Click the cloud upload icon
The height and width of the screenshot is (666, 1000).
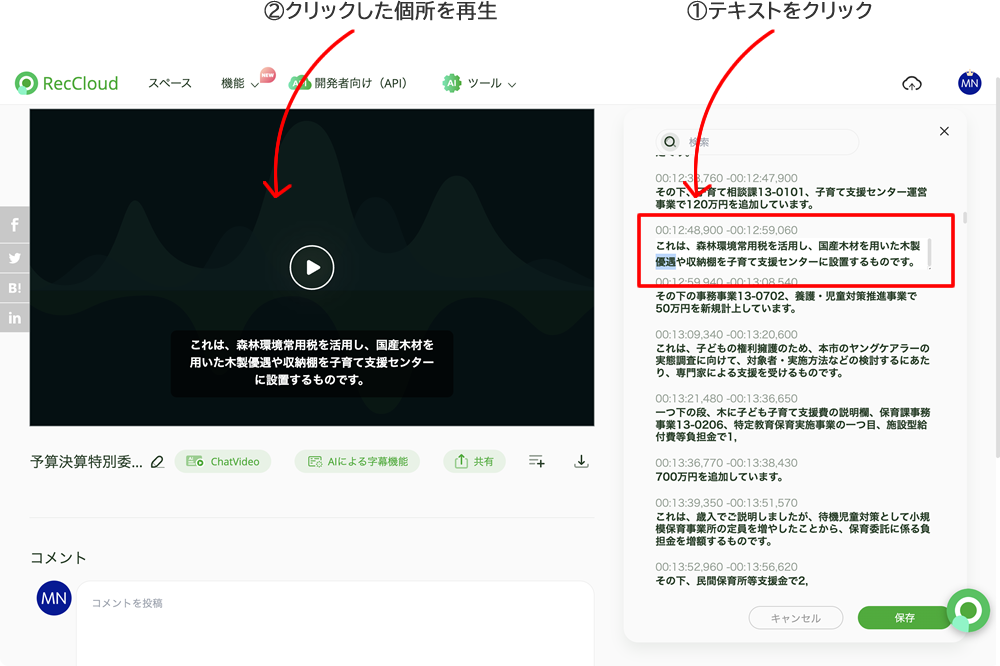[x=912, y=83]
